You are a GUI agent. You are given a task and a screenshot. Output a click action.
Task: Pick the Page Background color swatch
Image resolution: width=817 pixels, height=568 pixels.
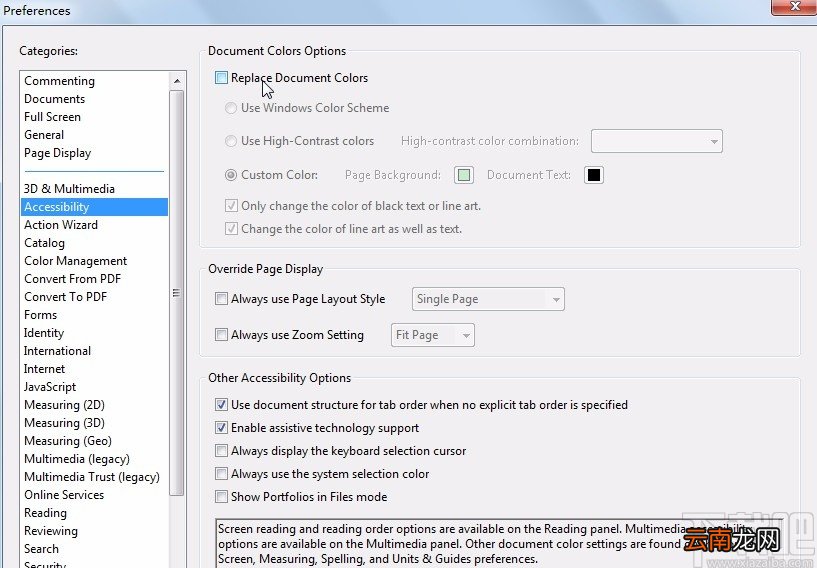point(464,175)
